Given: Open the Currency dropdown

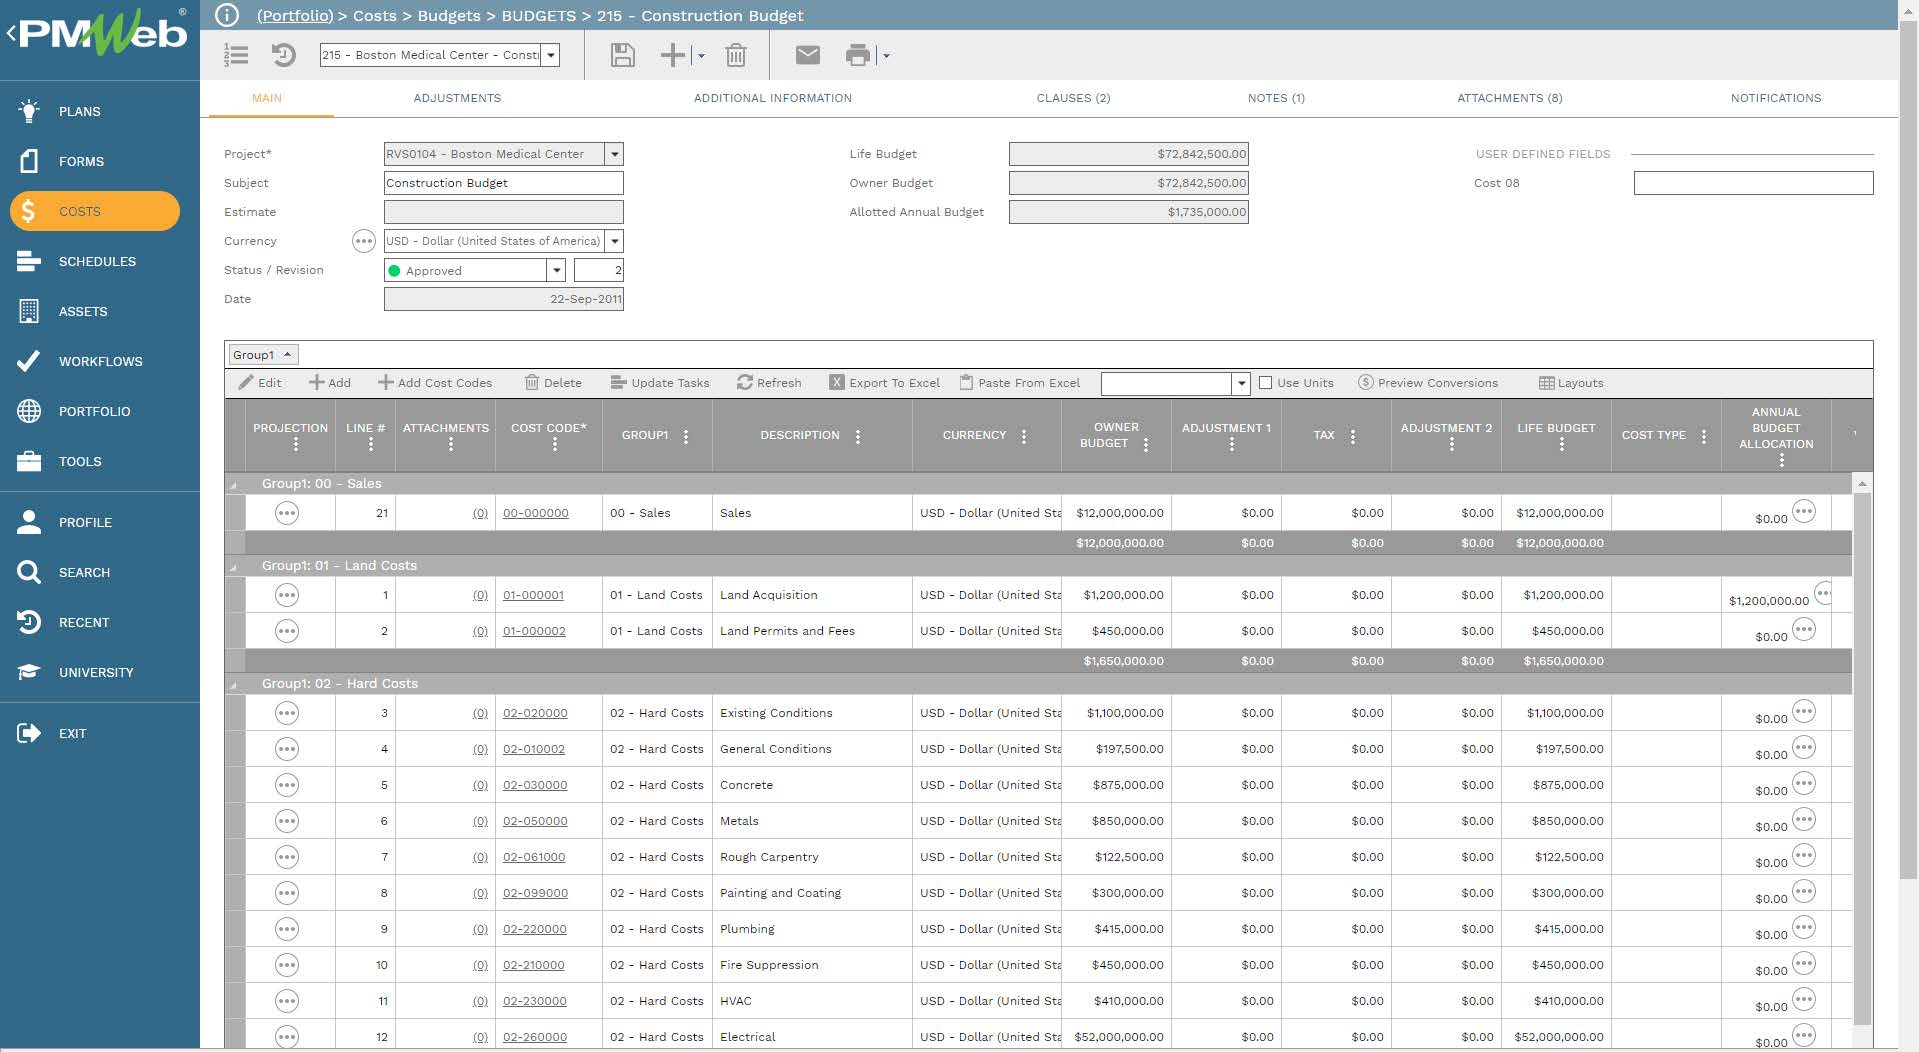Looking at the screenshot, I should (x=615, y=241).
